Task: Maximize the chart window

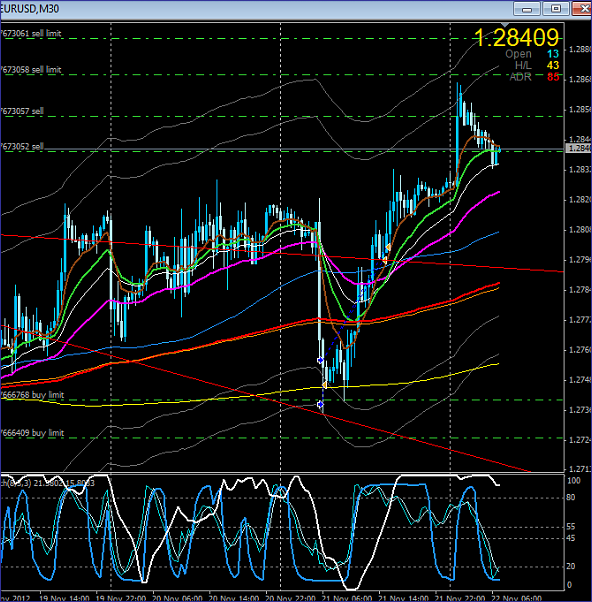Action: (556, 8)
